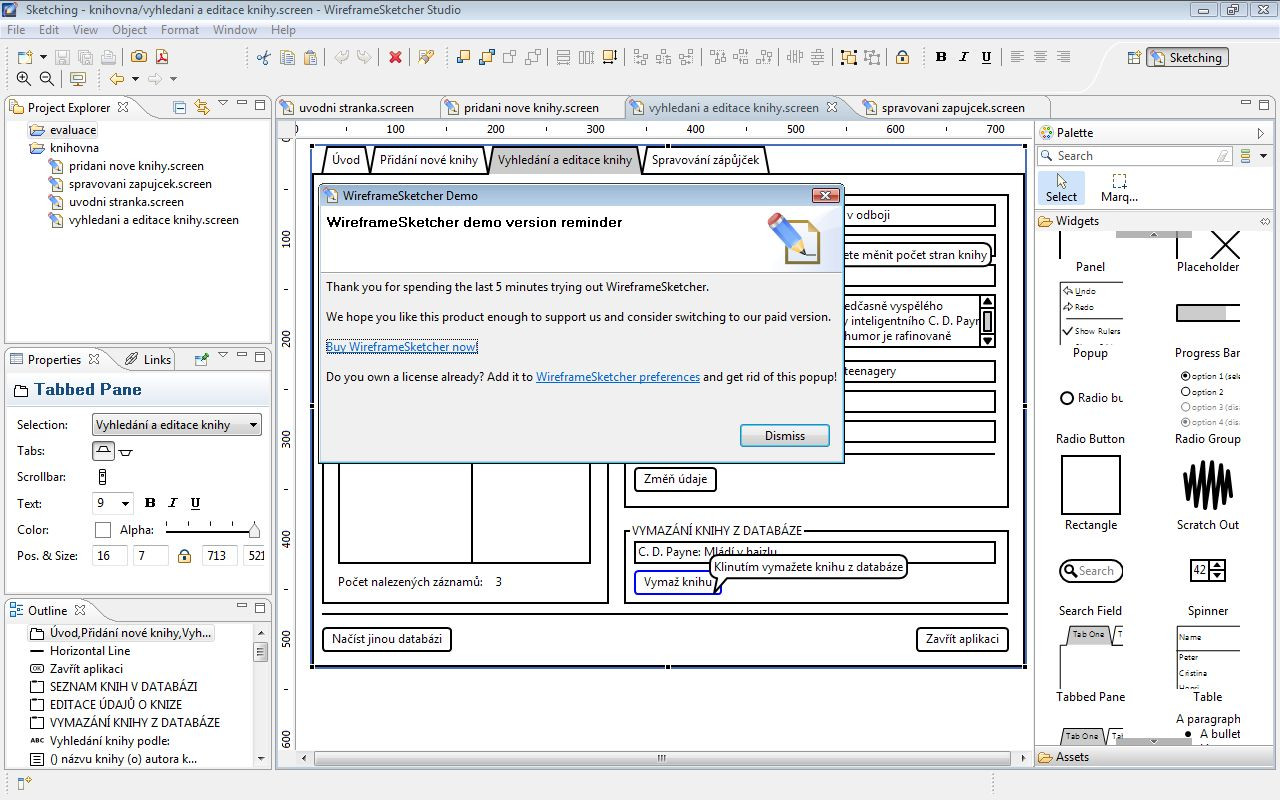Click the Palette Search field
This screenshot has height=800, width=1280.
click(1135, 156)
